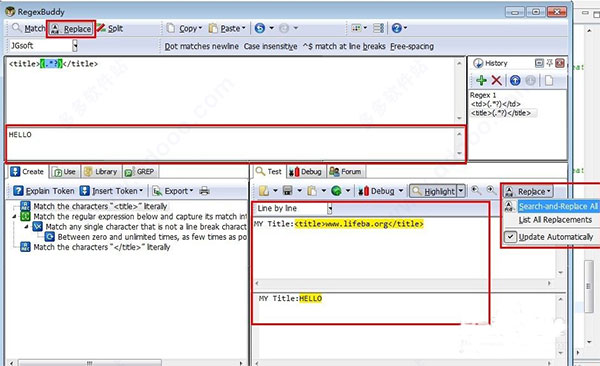Click the HELLO replacement text field
The image size is (600, 366).
click(231, 144)
